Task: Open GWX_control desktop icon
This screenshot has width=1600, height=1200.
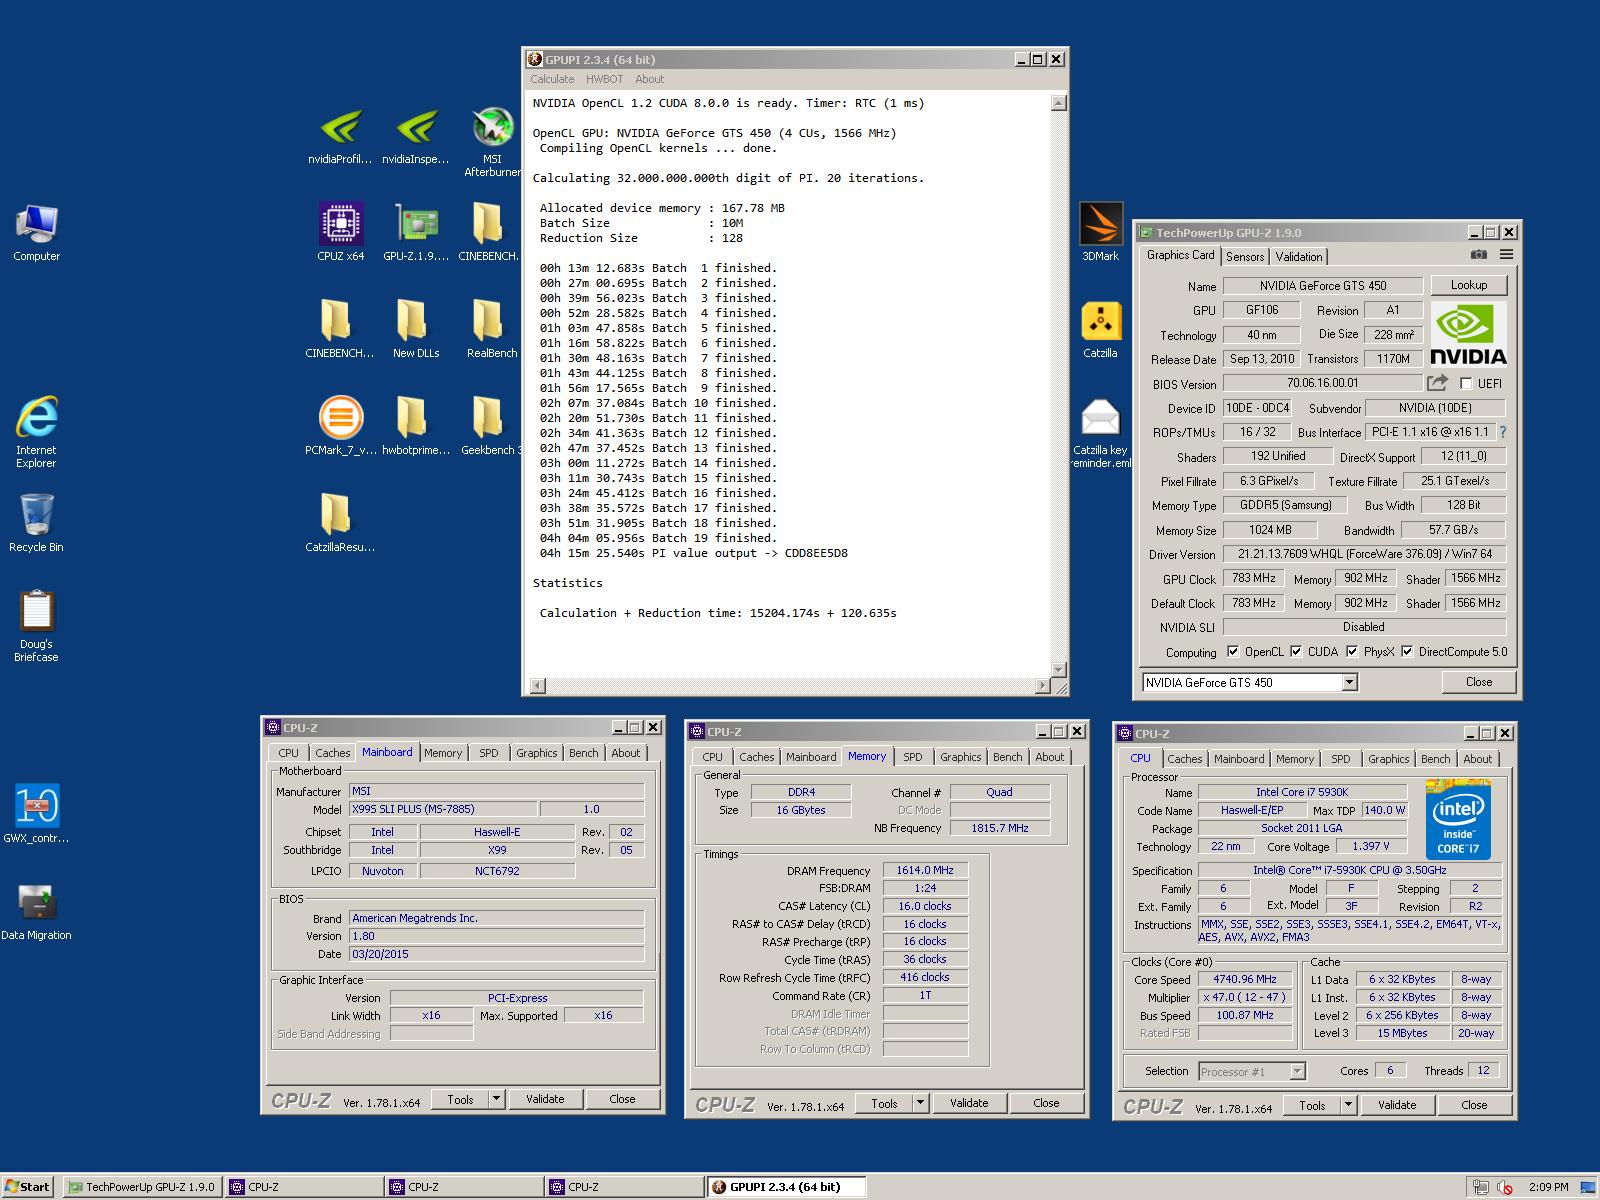Action: click(36, 814)
